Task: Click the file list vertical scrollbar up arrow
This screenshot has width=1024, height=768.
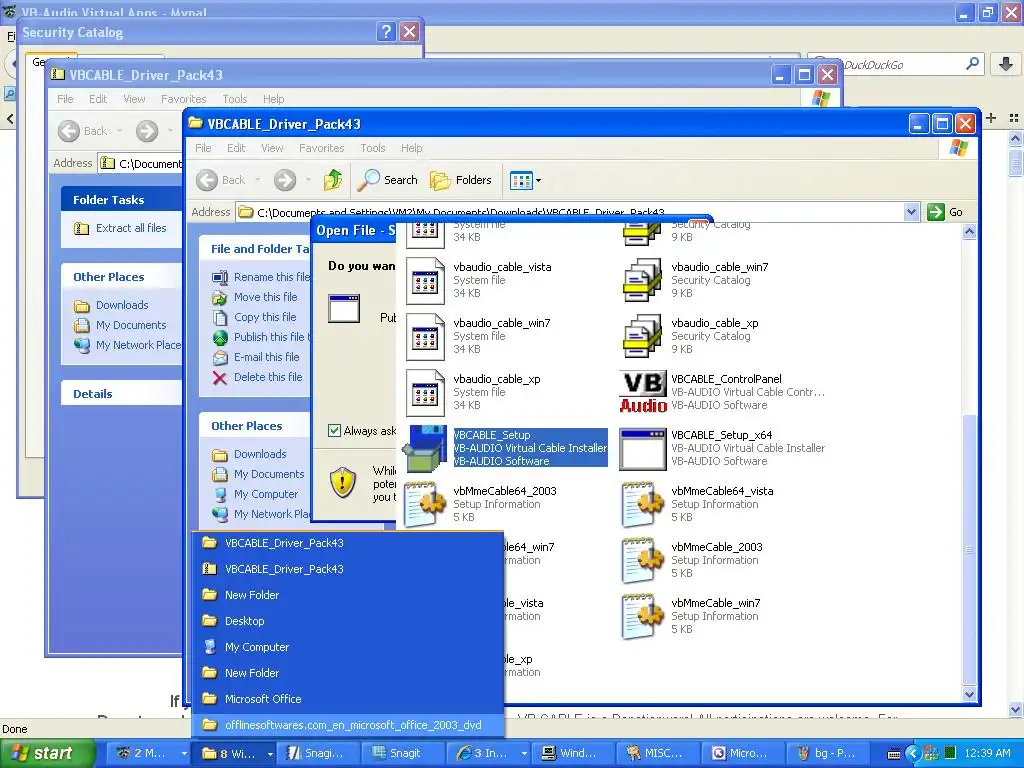Action: click(x=969, y=232)
